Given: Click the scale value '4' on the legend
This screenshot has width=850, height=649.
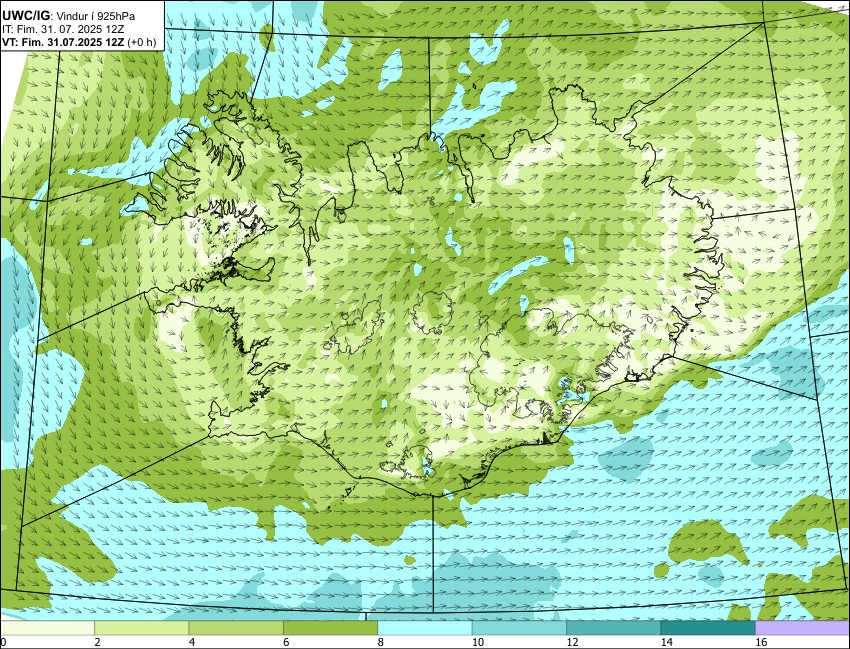Looking at the screenshot, I should [x=192, y=642].
